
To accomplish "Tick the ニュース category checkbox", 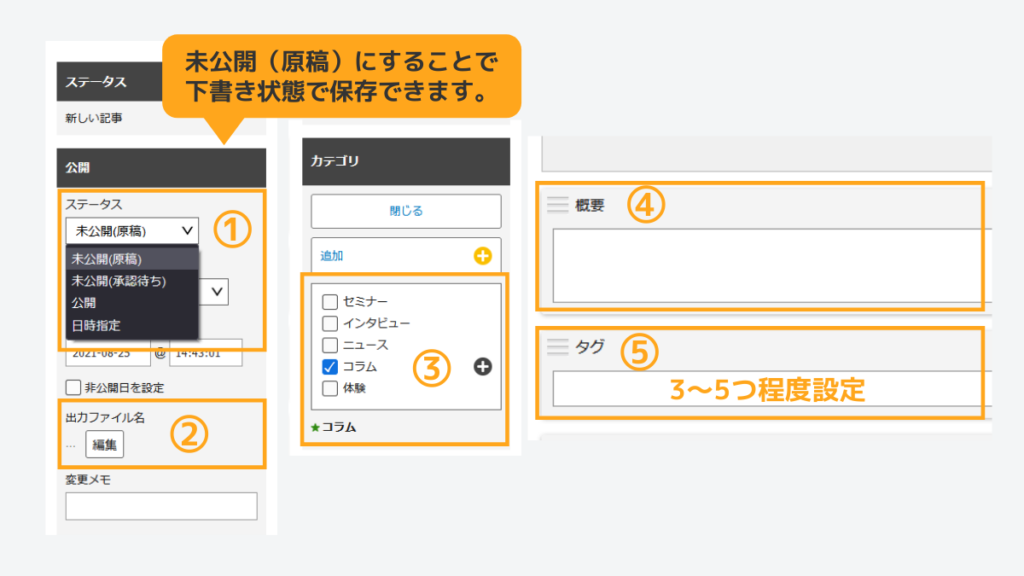I will click(329, 345).
